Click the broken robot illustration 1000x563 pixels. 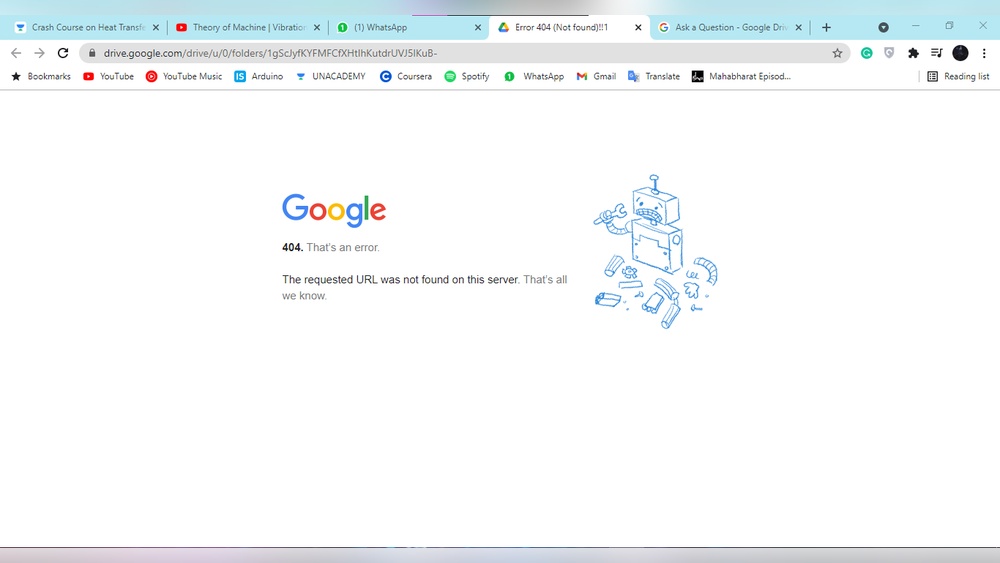656,252
